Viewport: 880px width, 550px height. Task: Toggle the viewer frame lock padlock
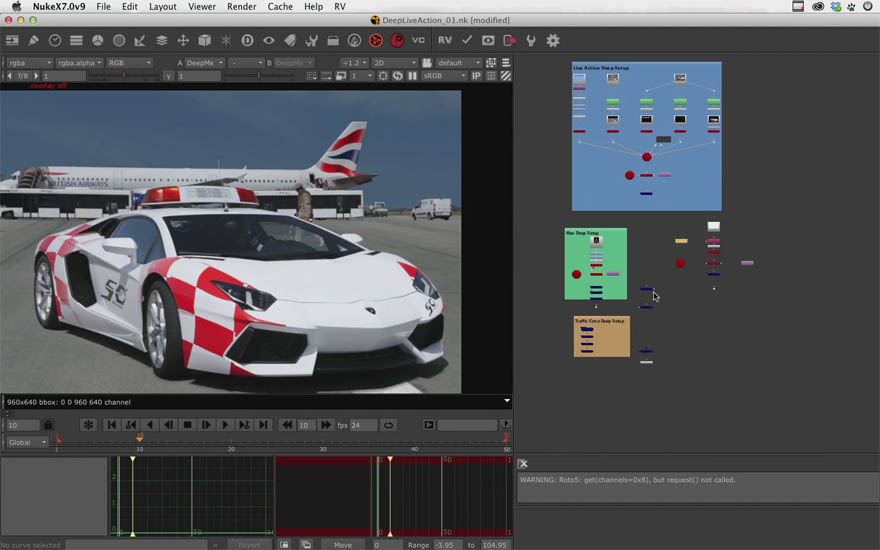coord(48,425)
